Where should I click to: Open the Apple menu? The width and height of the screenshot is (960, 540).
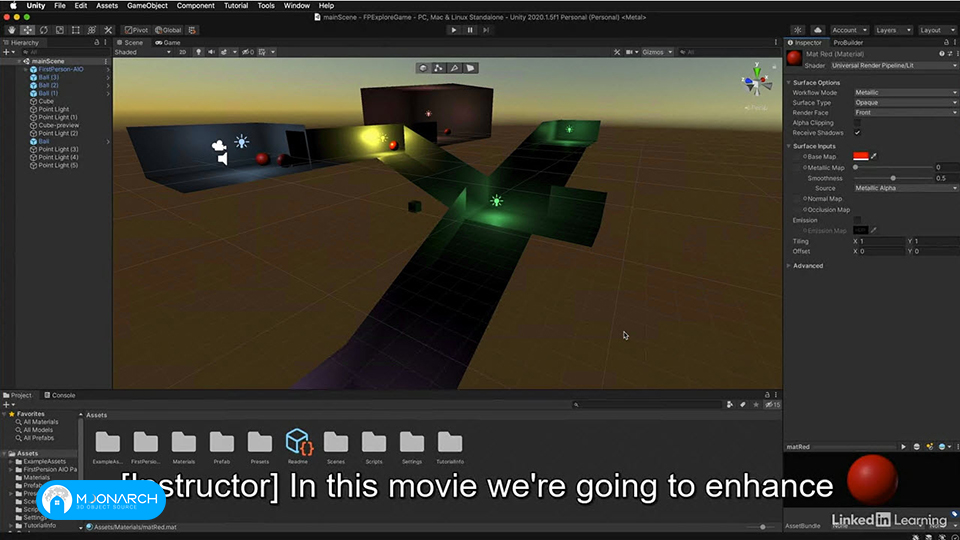click(13, 6)
